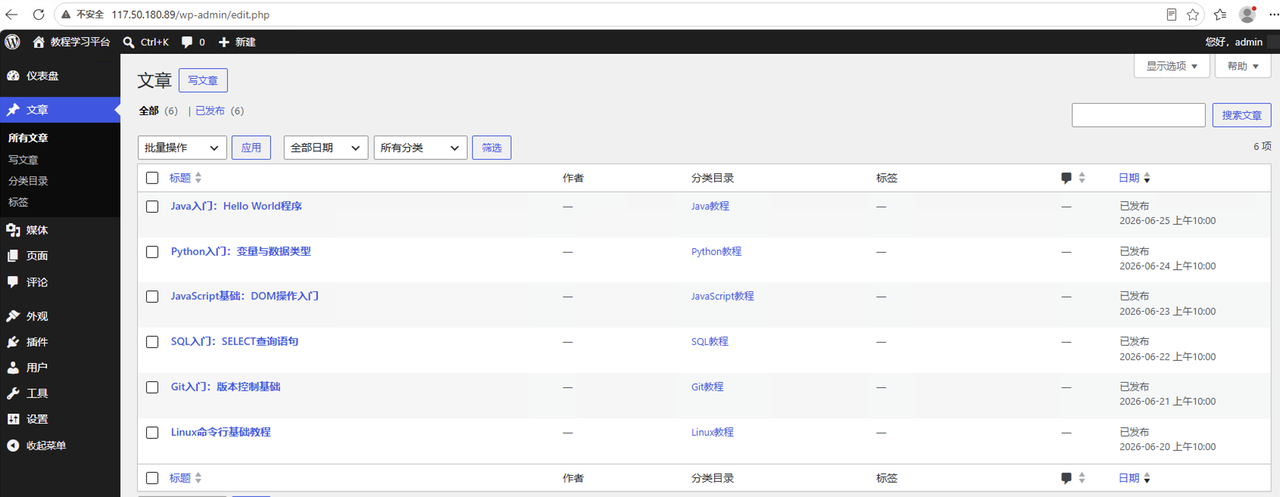Open the Python教程 category link
Viewport: 1280px width, 497px height.
[716, 252]
